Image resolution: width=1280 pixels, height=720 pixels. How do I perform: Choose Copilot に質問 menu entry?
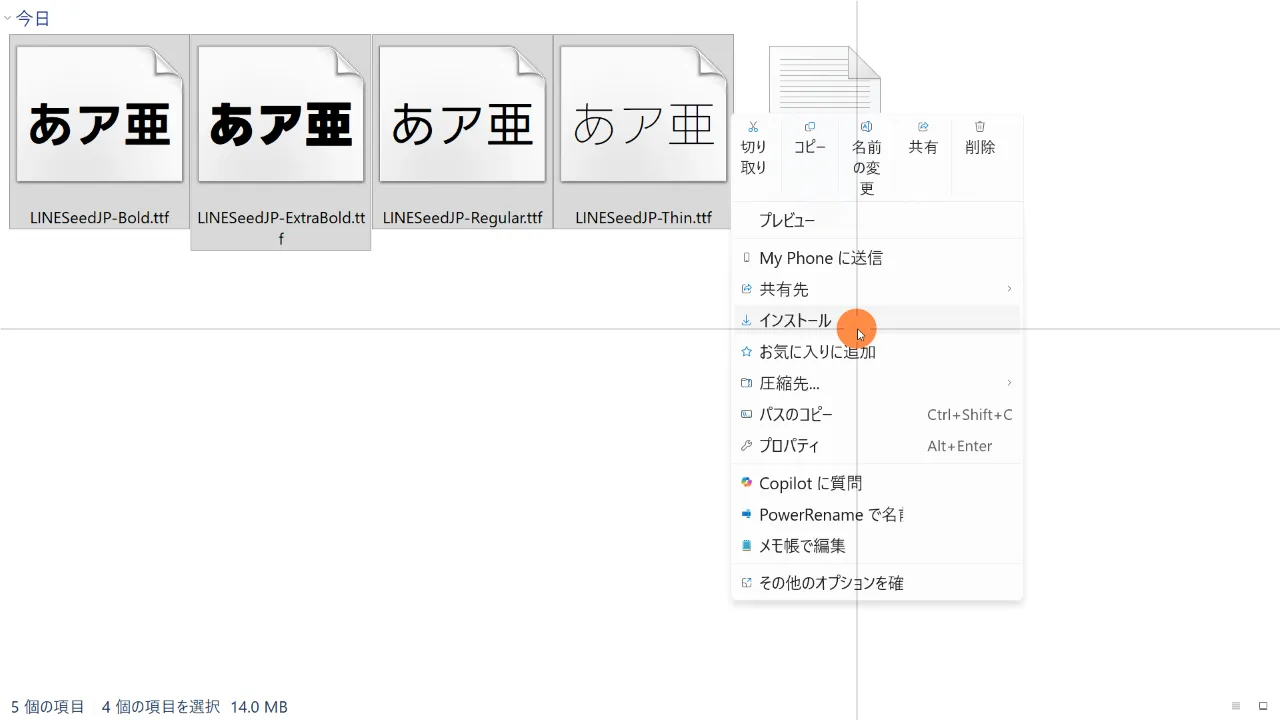point(877,483)
